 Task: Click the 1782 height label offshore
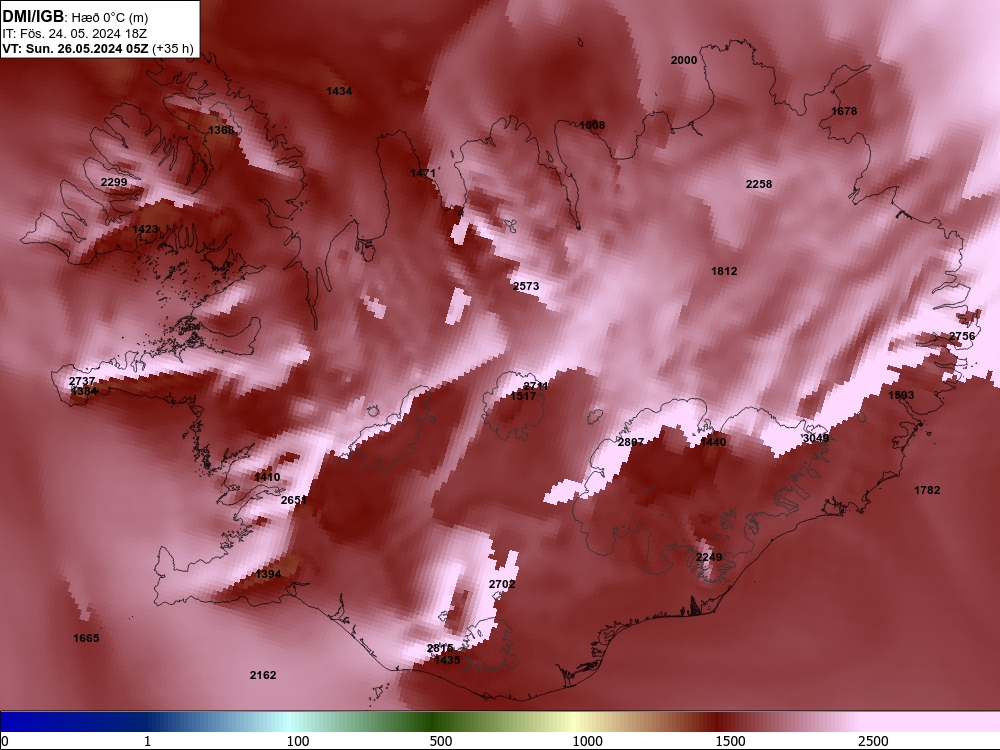927,490
